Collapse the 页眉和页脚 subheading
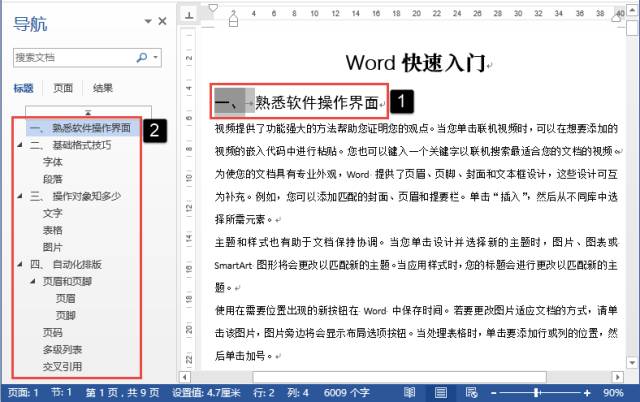The image size is (640, 402). coord(33,281)
